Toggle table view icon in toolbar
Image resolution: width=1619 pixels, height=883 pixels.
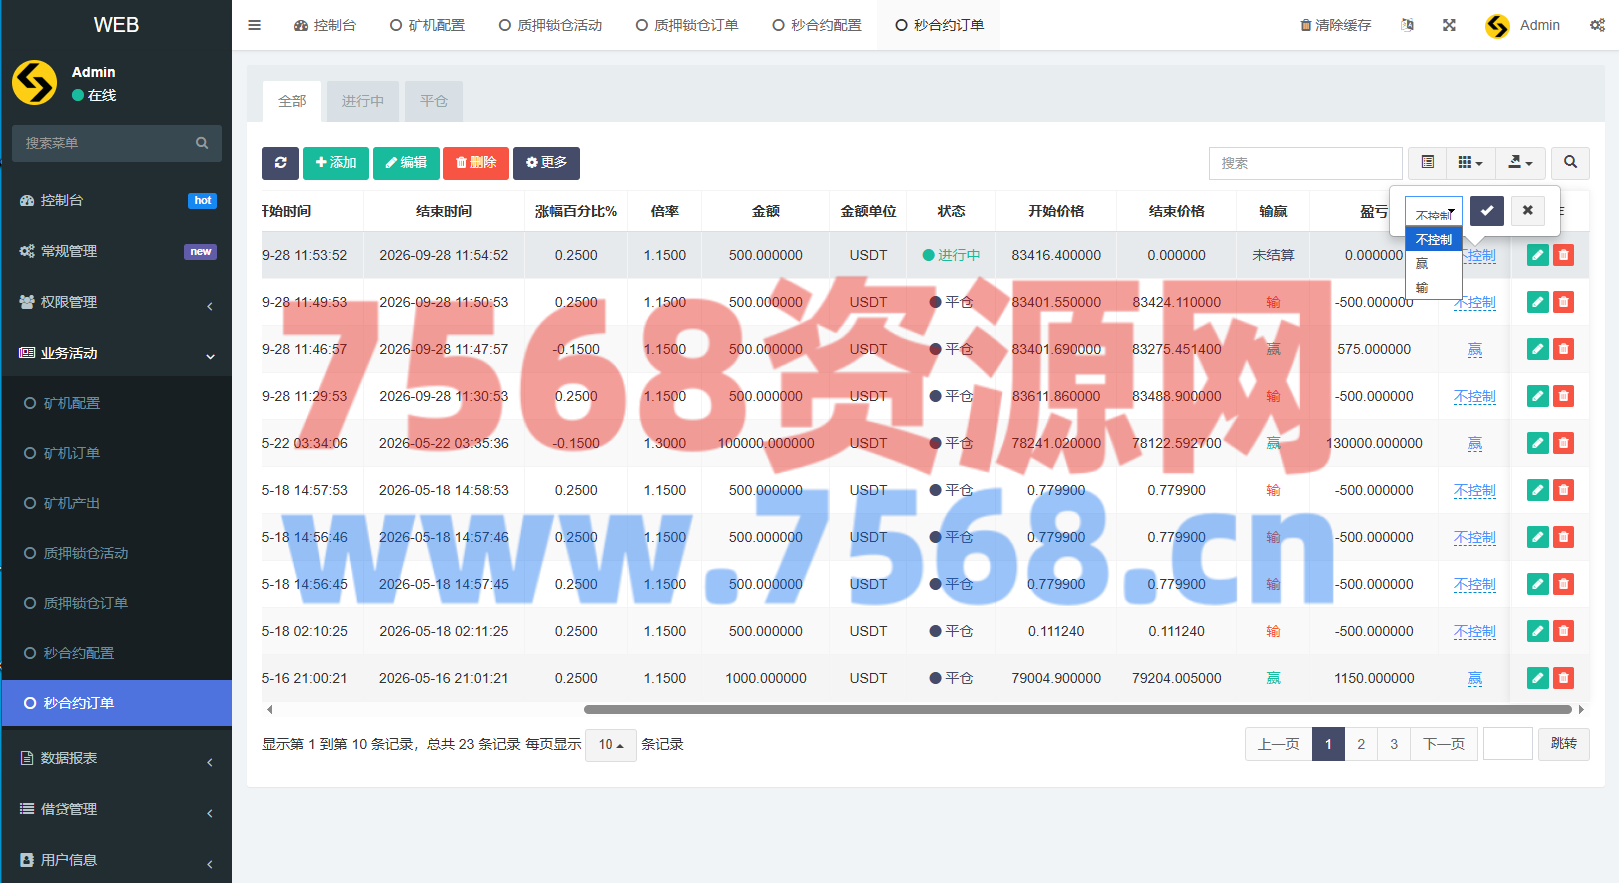[1428, 163]
